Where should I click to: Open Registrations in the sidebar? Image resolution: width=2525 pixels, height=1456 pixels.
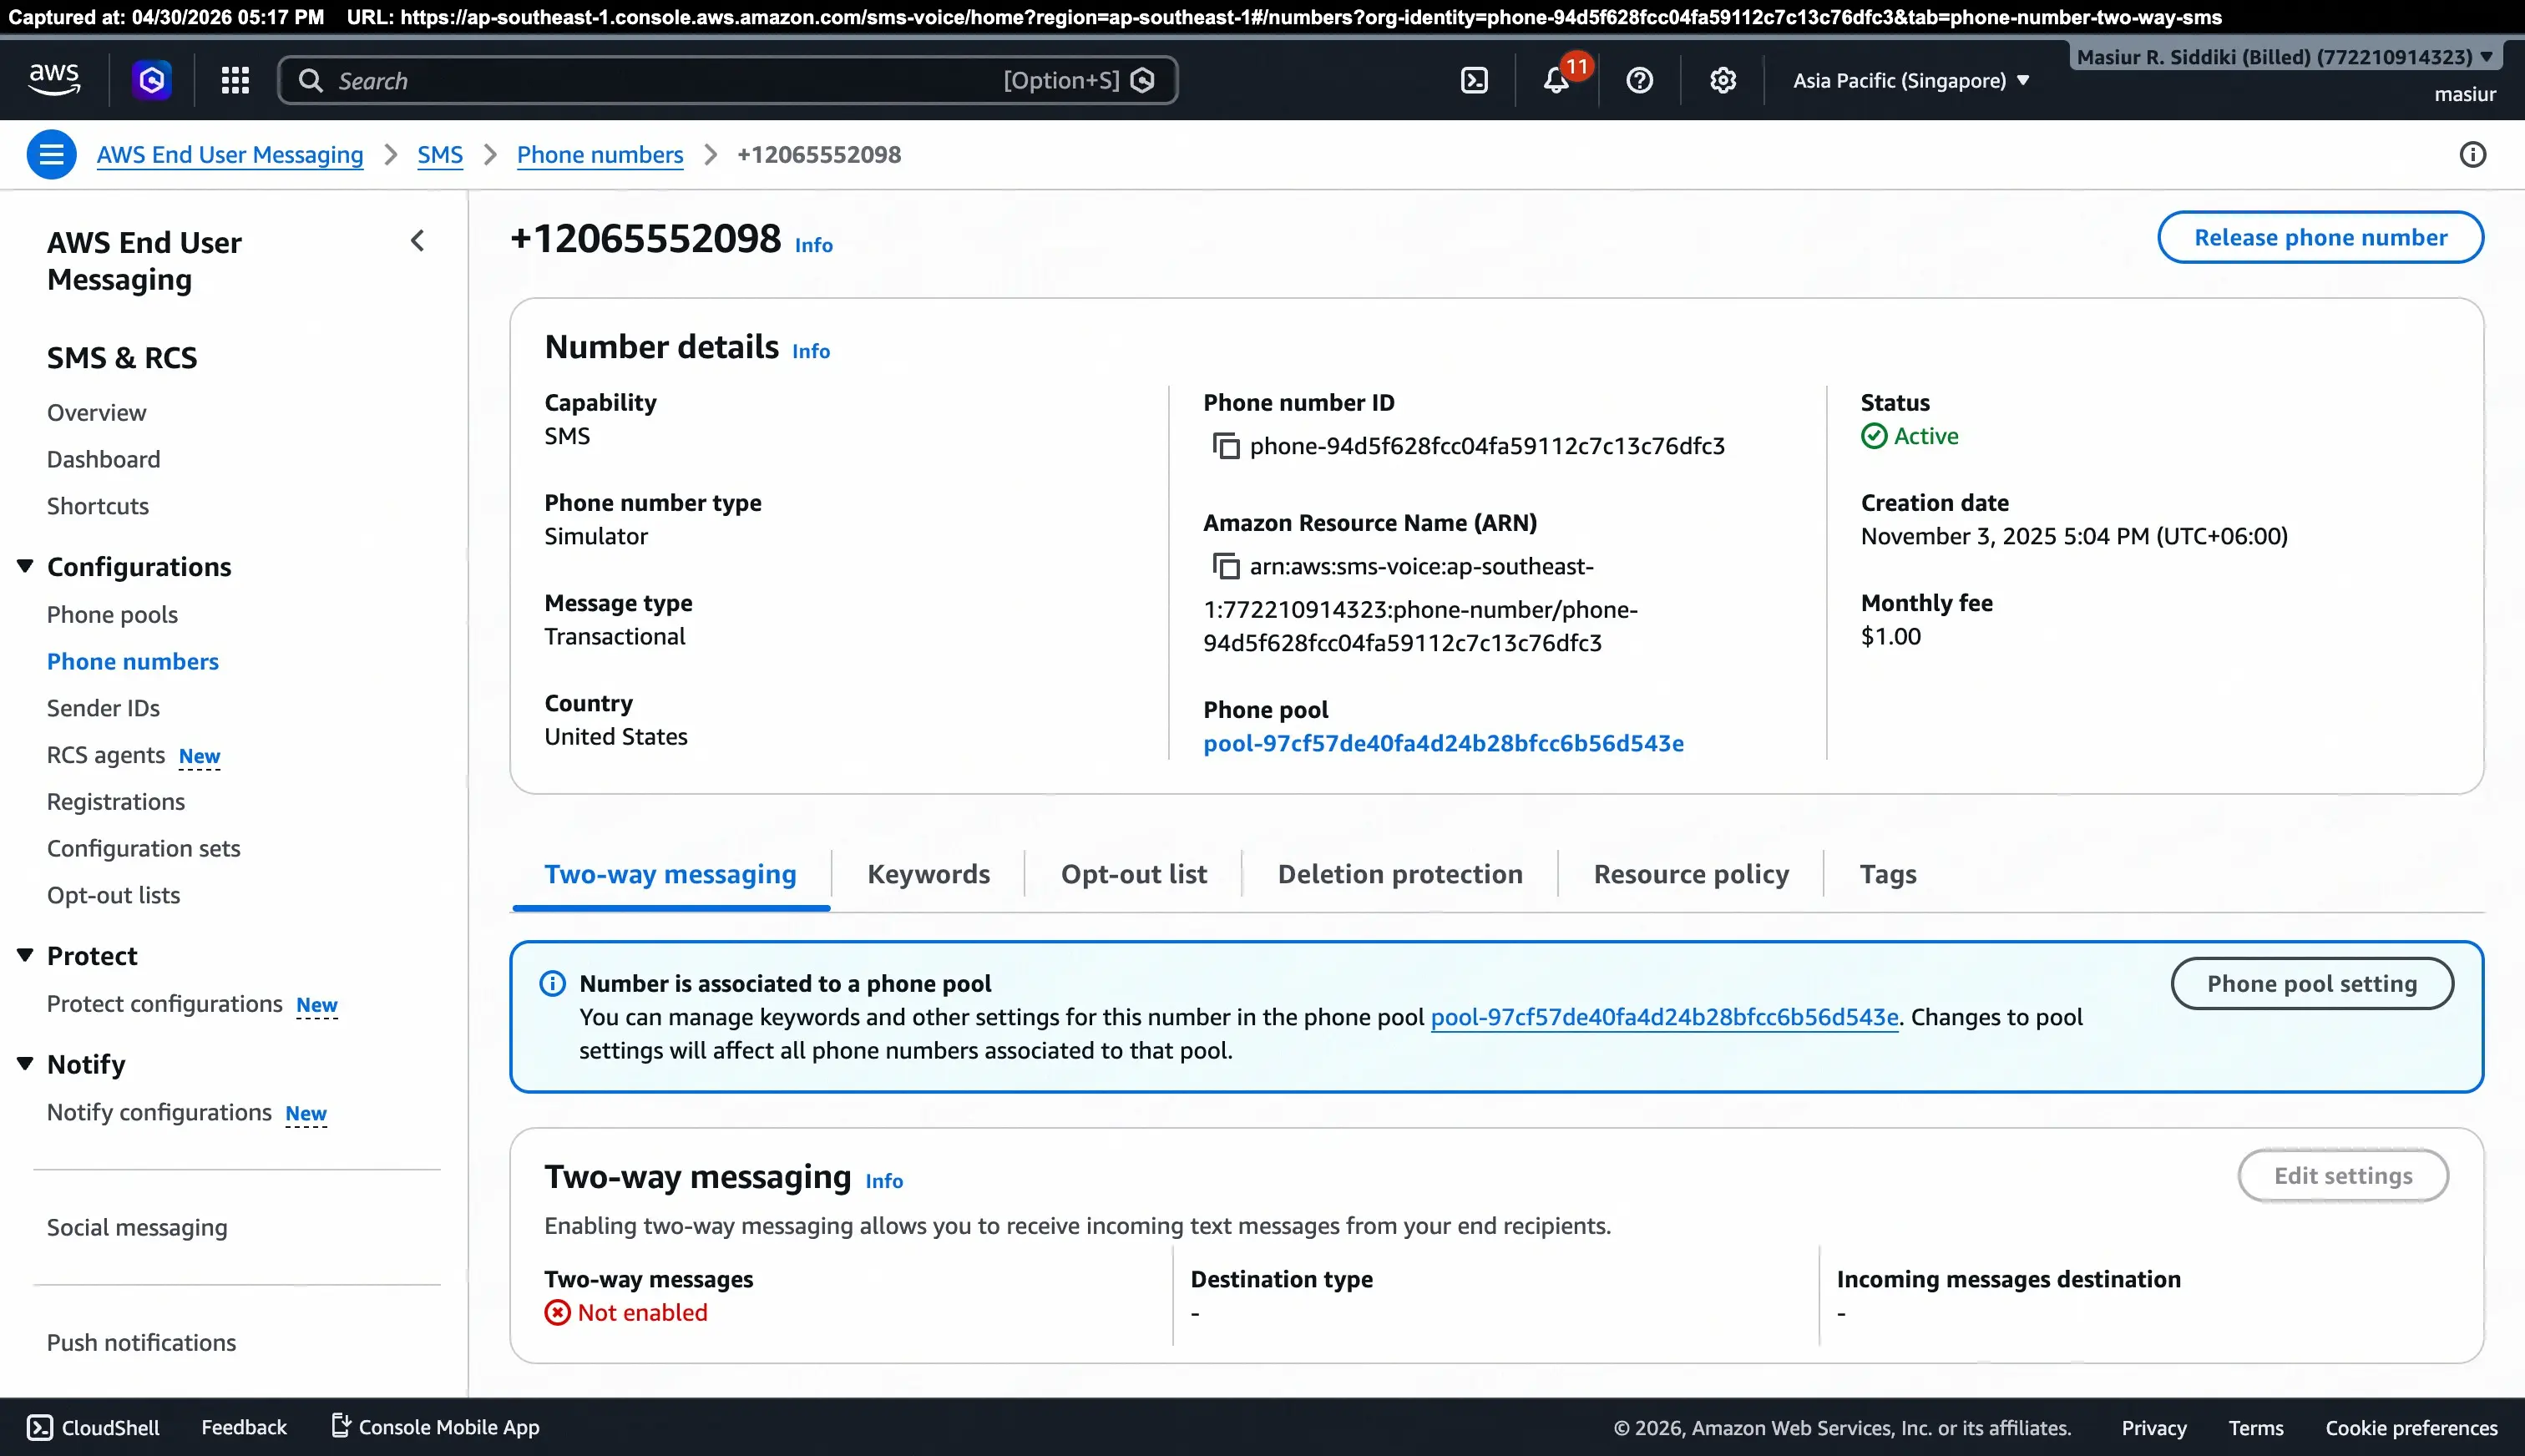[116, 802]
